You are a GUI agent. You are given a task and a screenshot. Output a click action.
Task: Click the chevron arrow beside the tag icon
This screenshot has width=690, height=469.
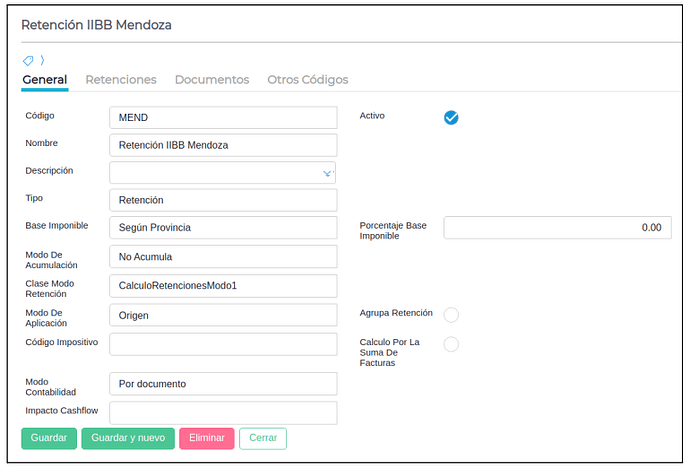(42, 61)
